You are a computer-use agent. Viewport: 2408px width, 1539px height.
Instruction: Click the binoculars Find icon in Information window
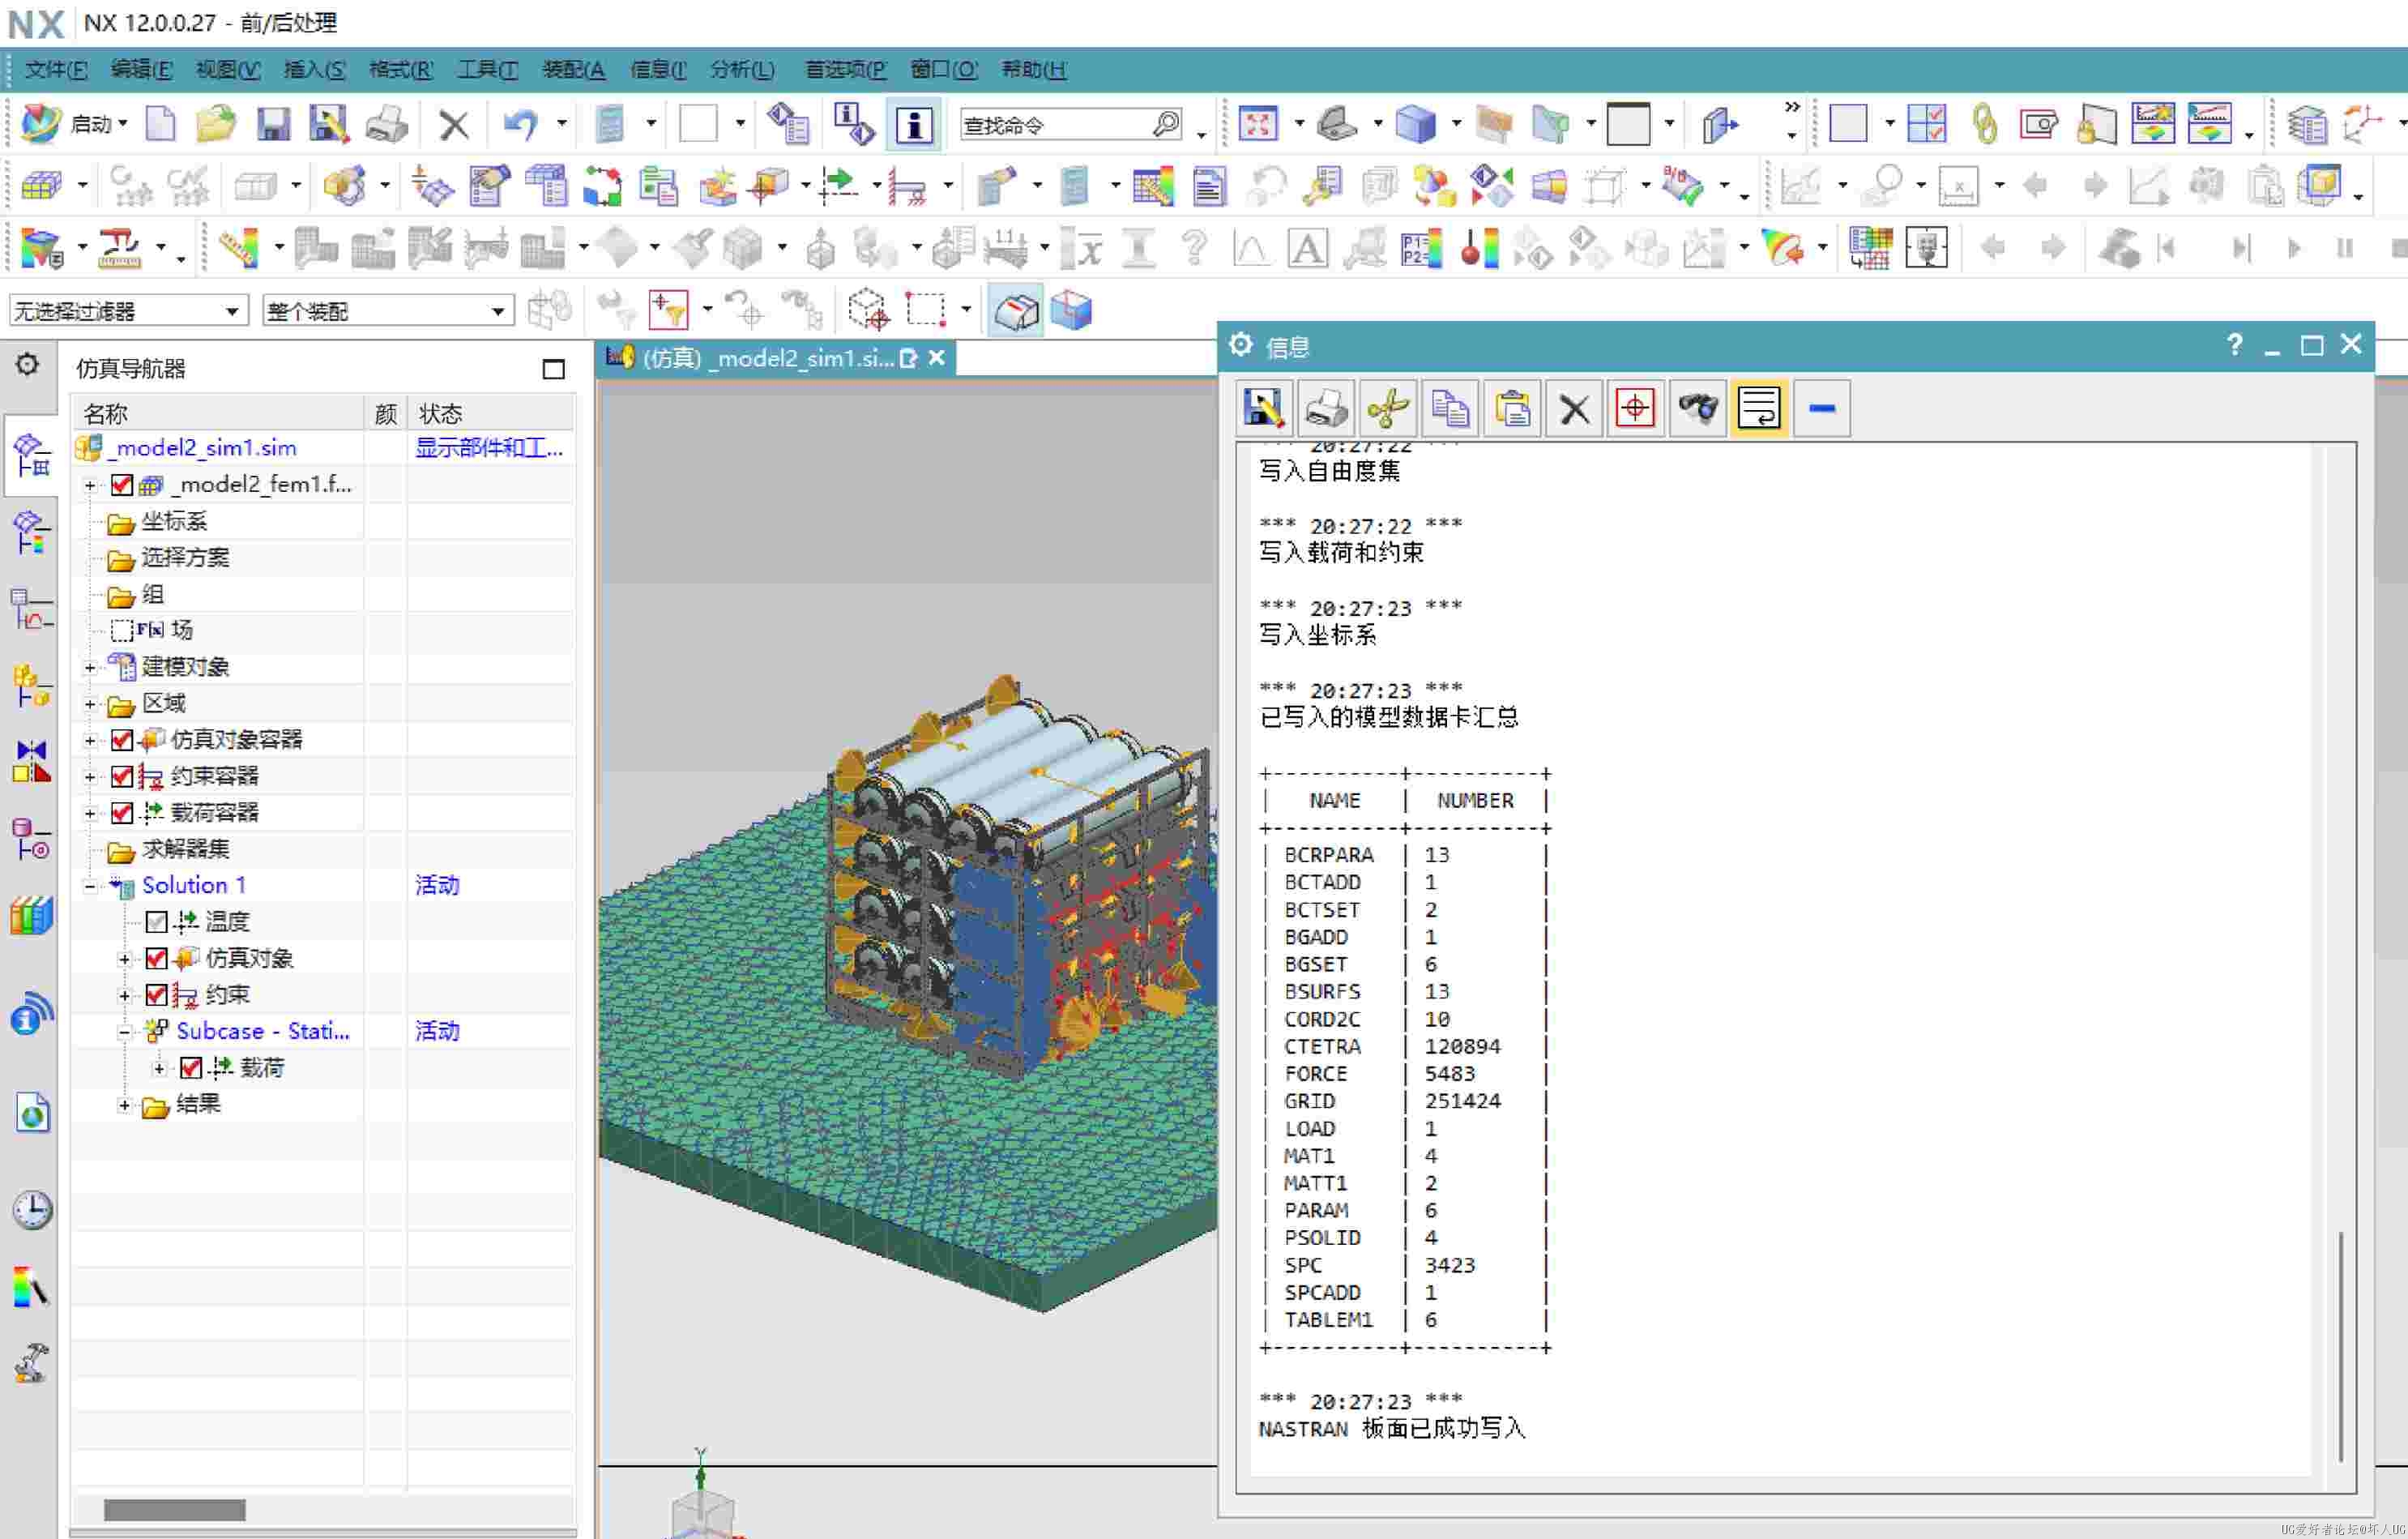point(1697,408)
